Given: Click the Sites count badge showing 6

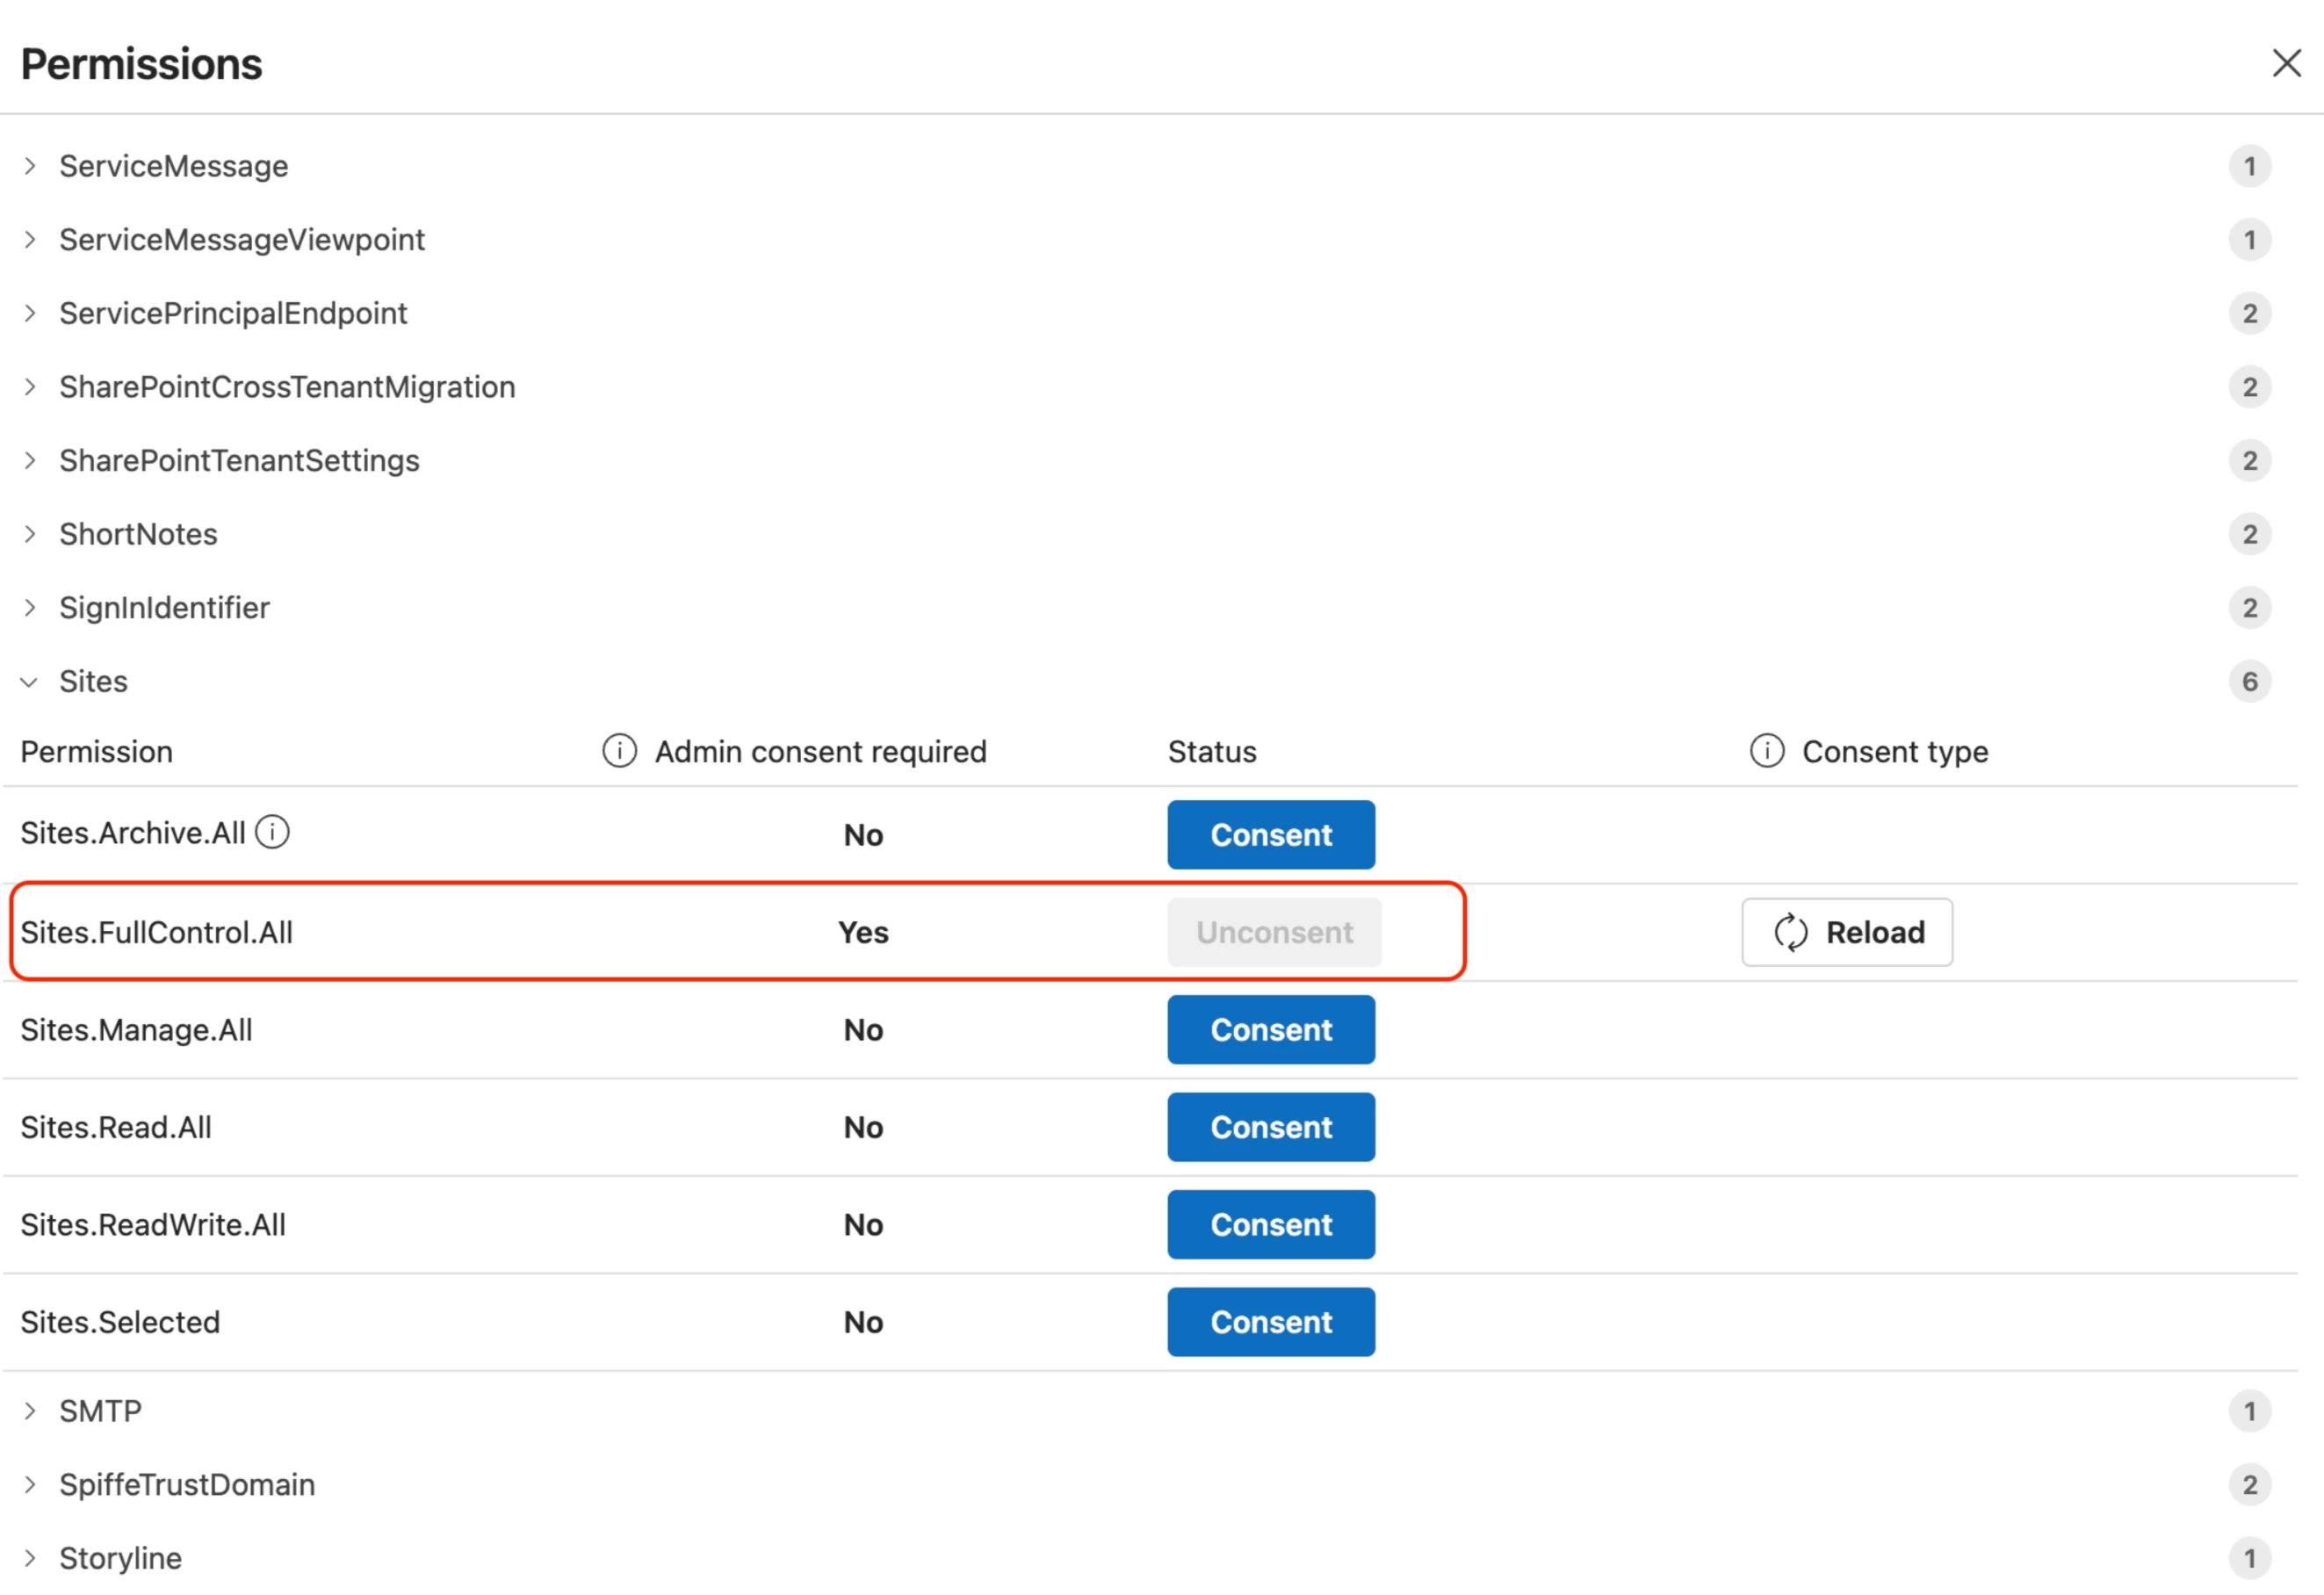Looking at the screenshot, I should coord(2250,682).
